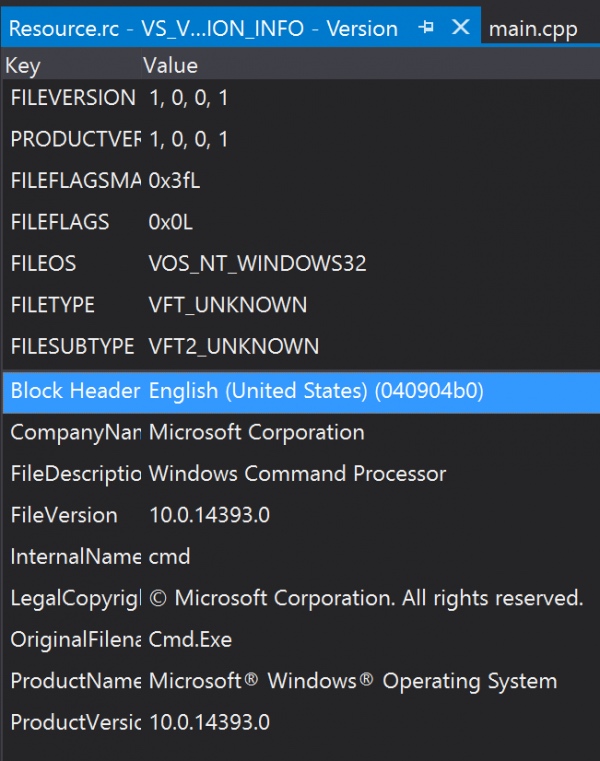Select OriginalFilename value Cmd.Exe
The height and width of the screenshot is (761, 600).
(190, 640)
